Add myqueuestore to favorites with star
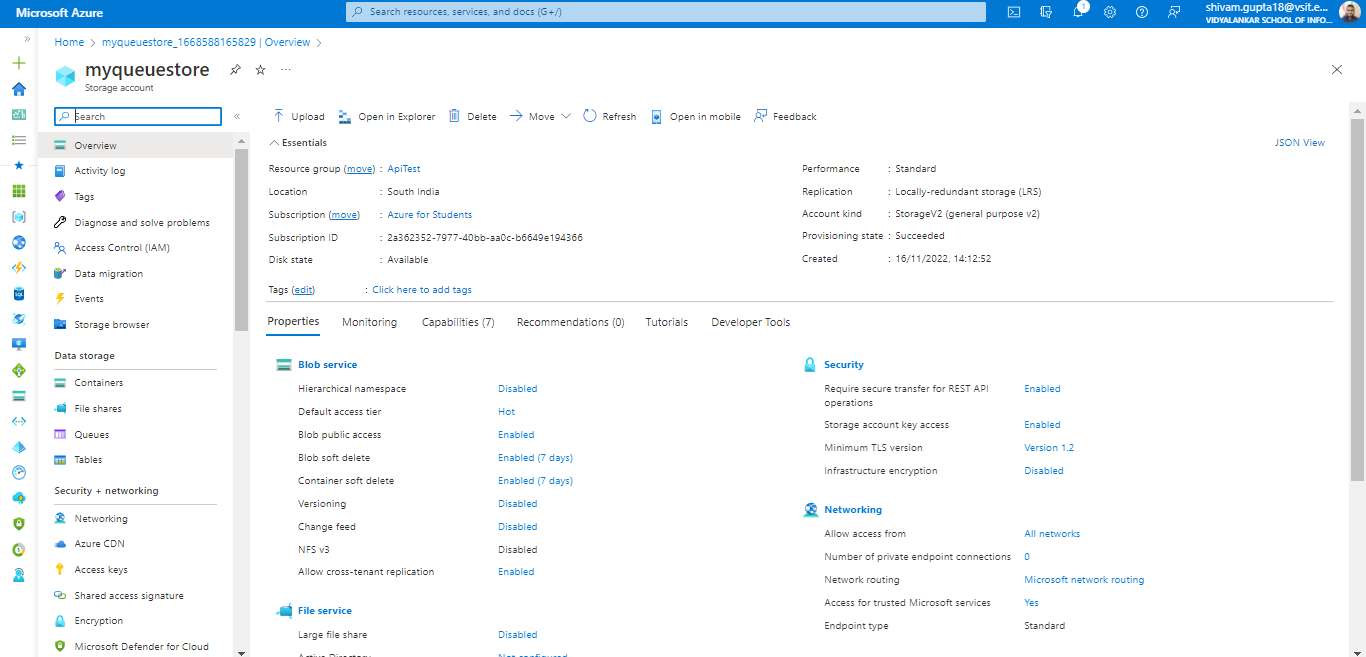Image resolution: width=1366 pixels, height=657 pixels. [260, 70]
